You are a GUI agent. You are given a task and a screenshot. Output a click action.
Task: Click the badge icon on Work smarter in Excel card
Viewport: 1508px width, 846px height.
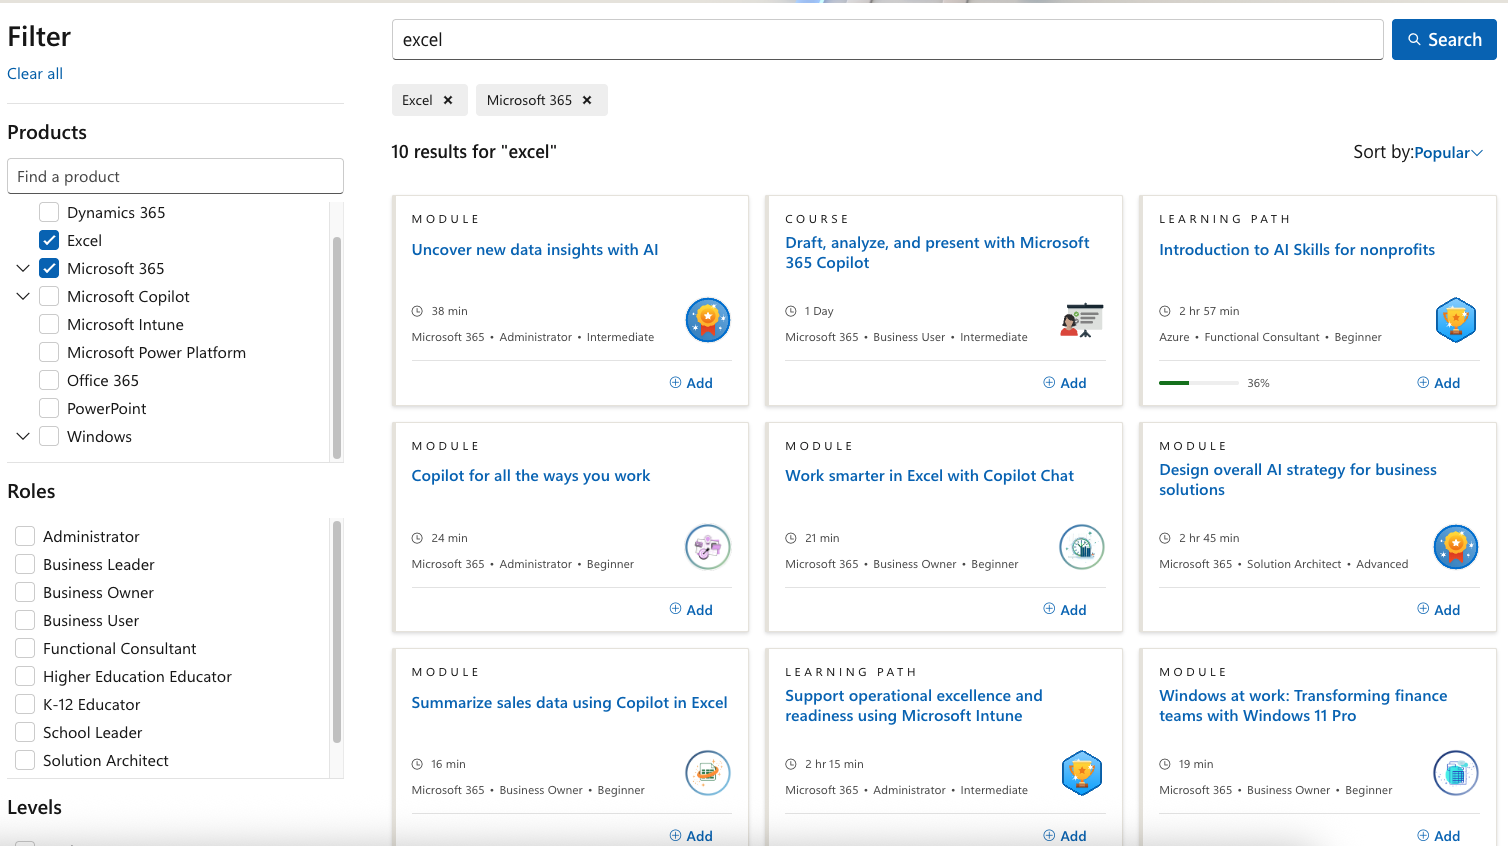[x=1082, y=547]
